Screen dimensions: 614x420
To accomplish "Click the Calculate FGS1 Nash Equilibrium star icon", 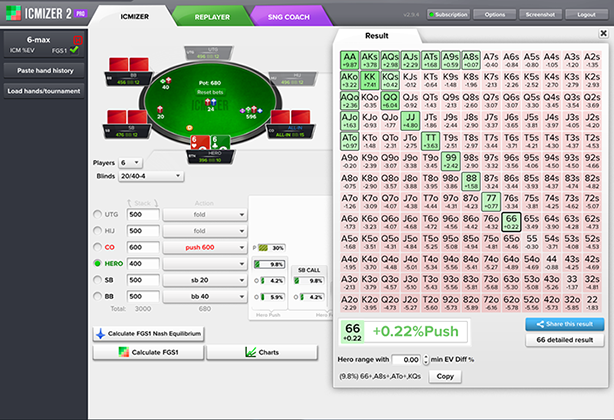I will click(101, 333).
